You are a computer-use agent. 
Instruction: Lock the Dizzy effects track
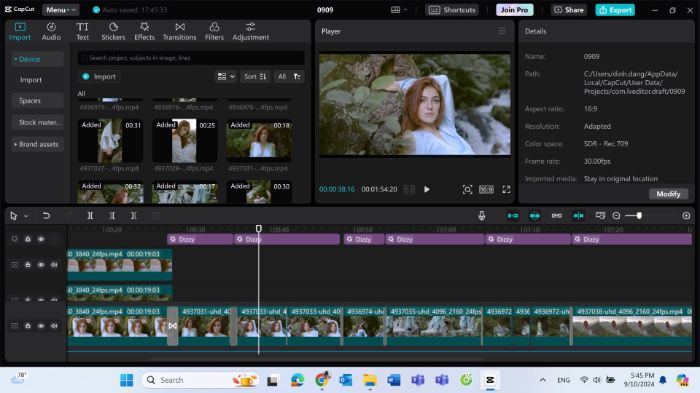click(28, 239)
